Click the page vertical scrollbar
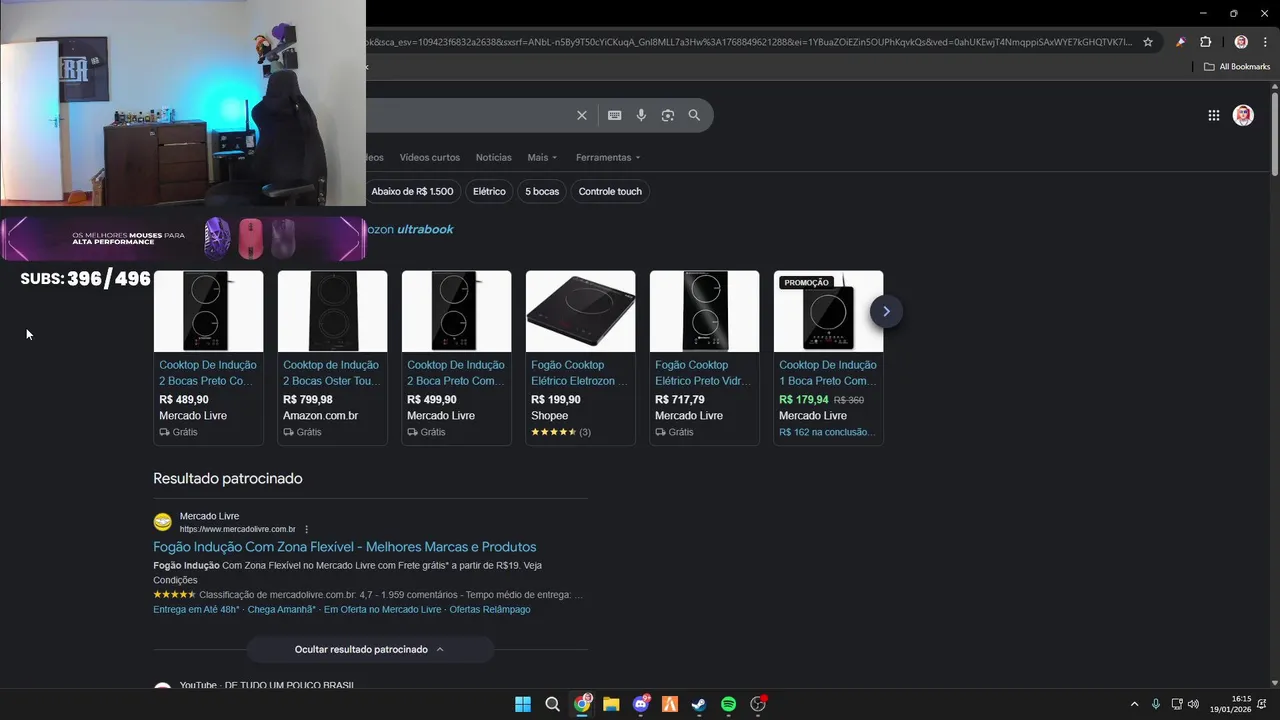This screenshot has width=1280, height=720. (1274, 135)
